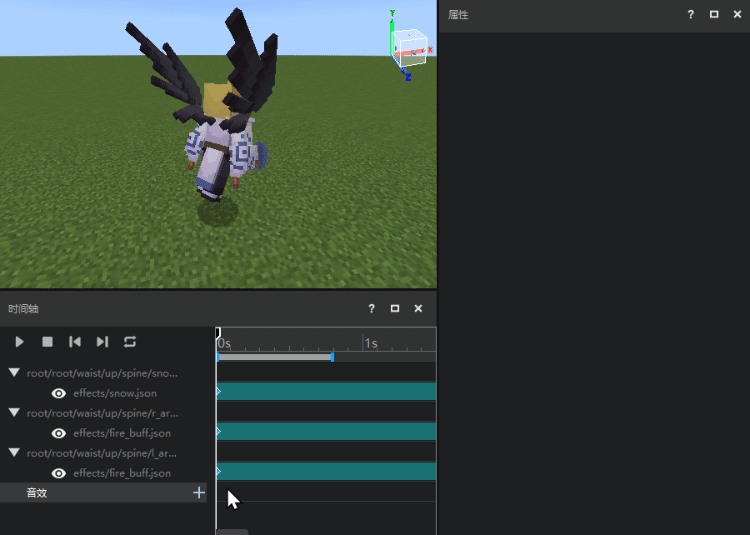750x535 pixels.
Task: Toggle loop playback icon
Action: [130, 342]
